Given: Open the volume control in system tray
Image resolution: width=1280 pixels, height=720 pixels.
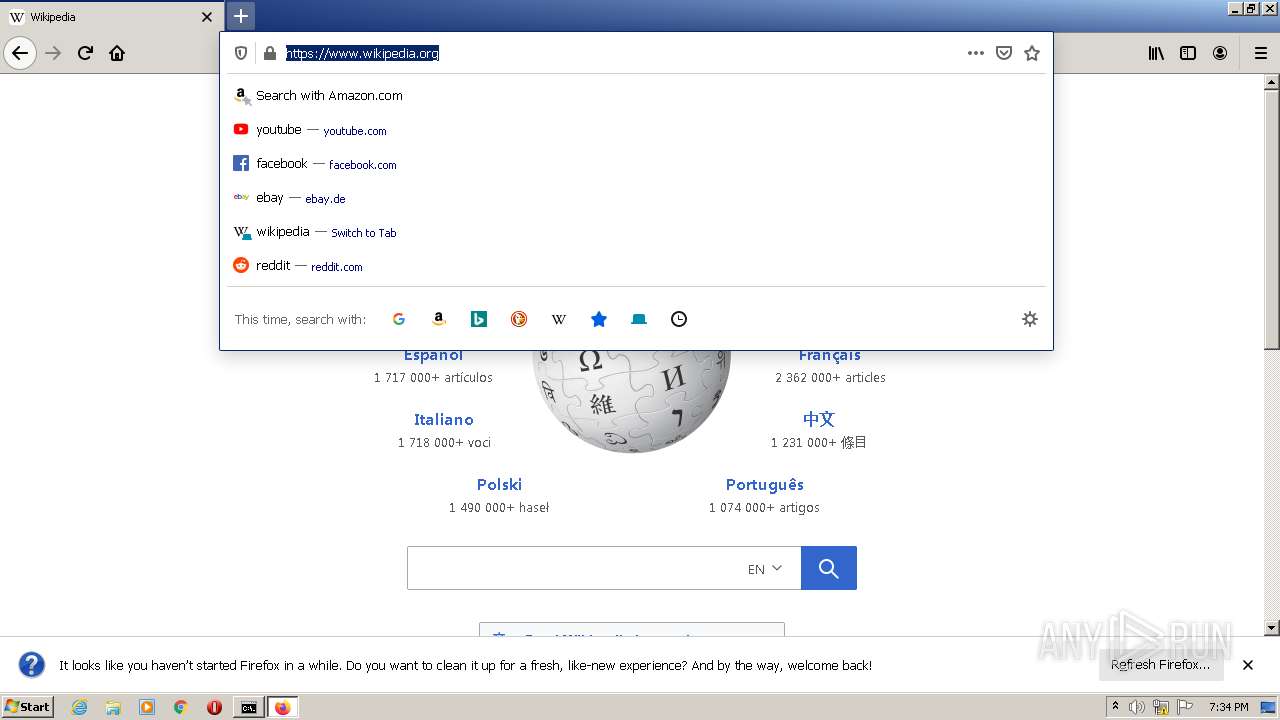Looking at the screenshot, I should (x=1136, y=707).
